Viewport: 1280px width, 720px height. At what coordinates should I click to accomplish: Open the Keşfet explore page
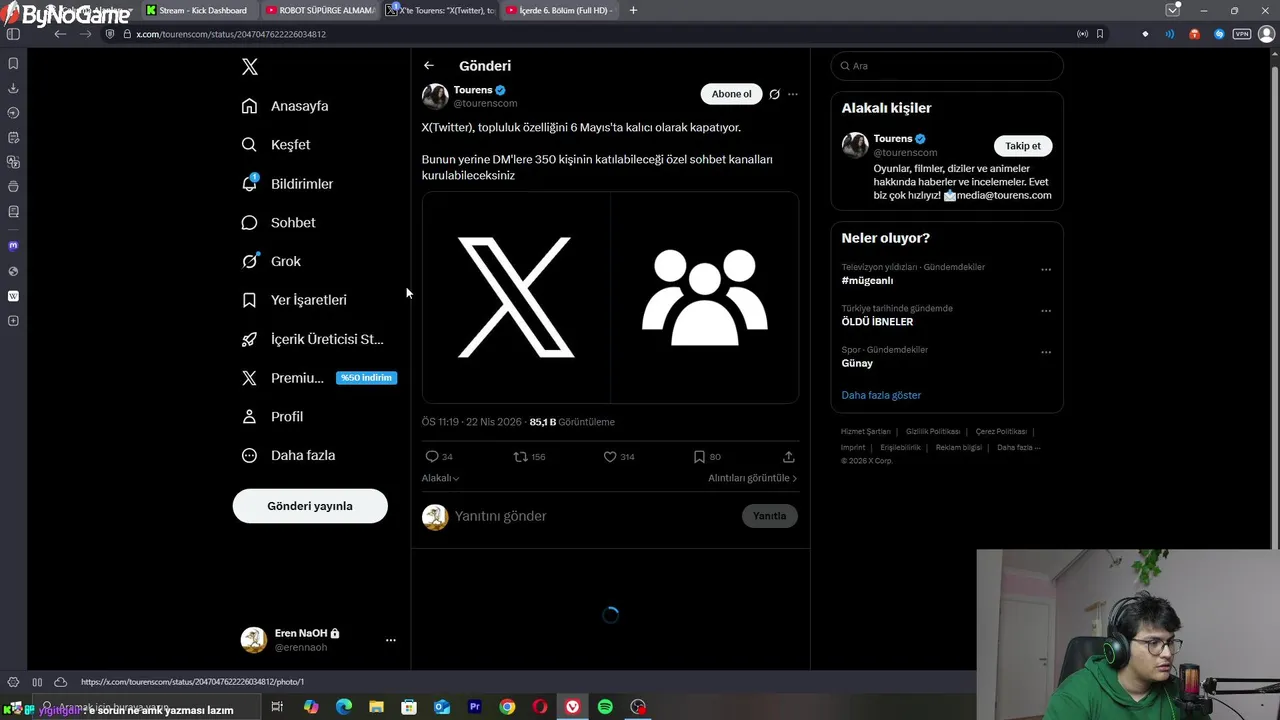point(276,145)
